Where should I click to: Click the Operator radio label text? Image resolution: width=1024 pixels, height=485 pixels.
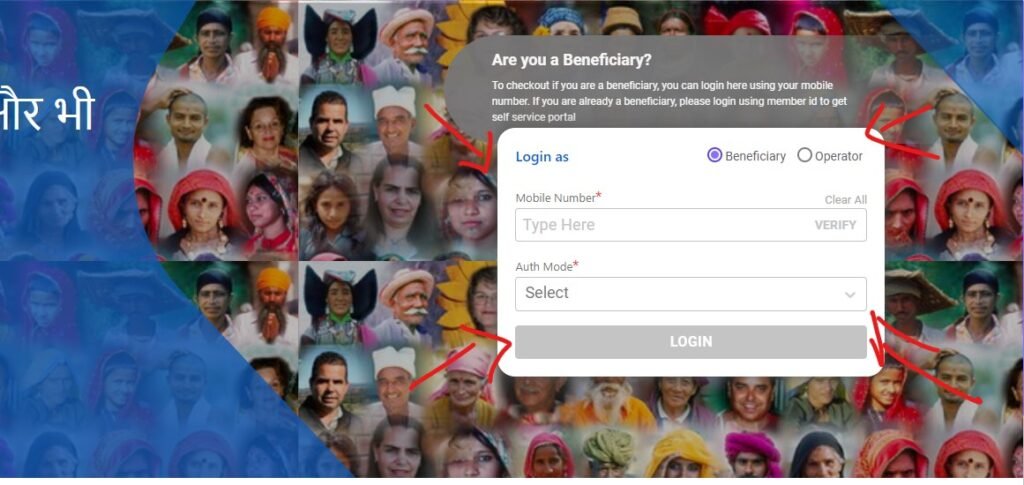coord(839,157)
